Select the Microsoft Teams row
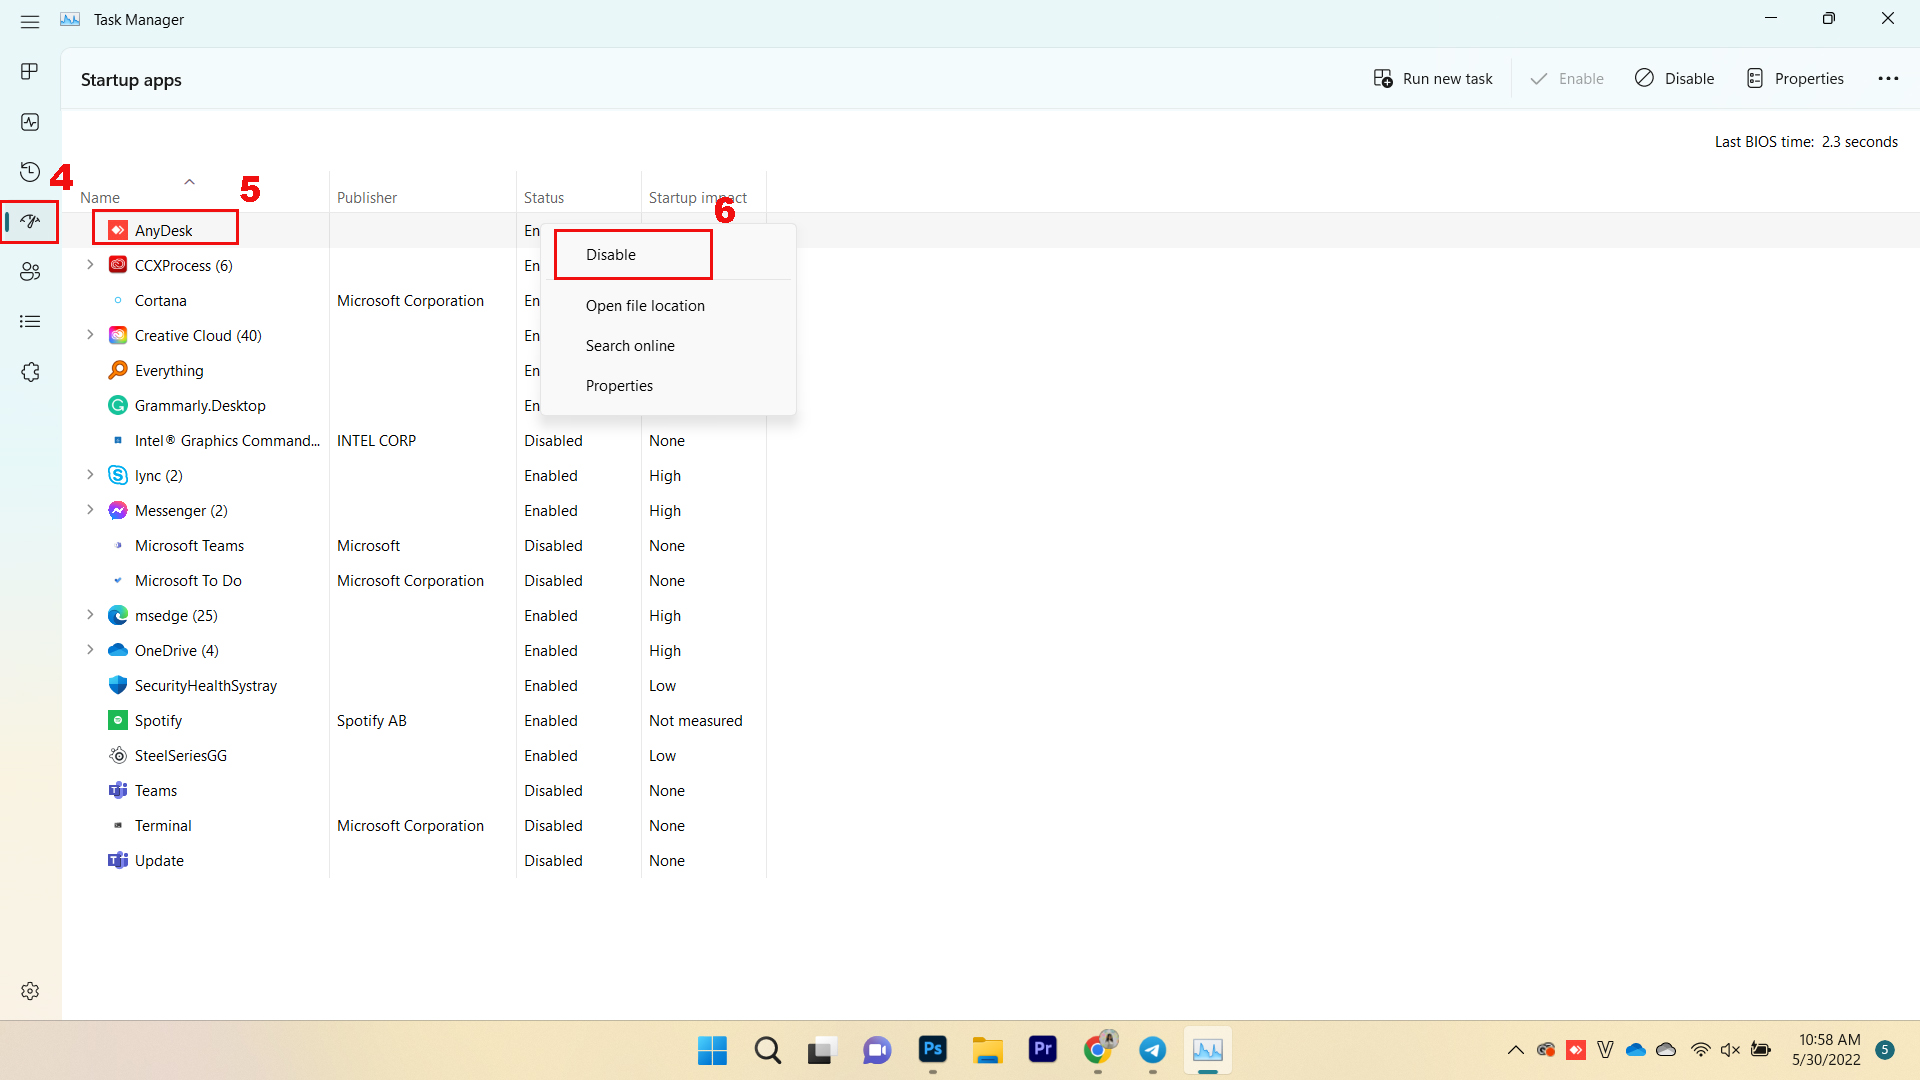 tap(414, 546)
